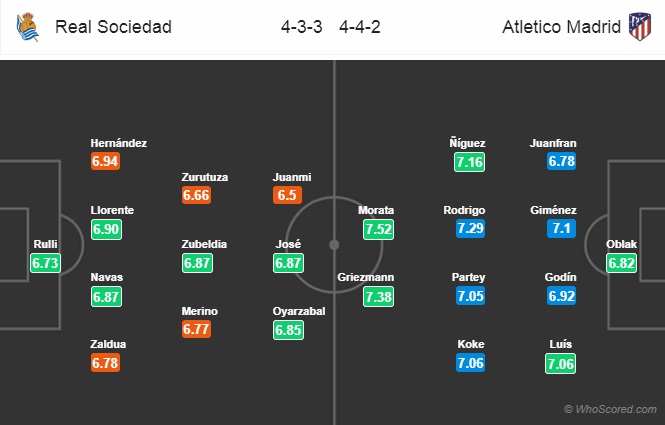Click the Zubeldia player name
Image resolution: width=665 pixels, height=425 pixels.
[206, 243]
